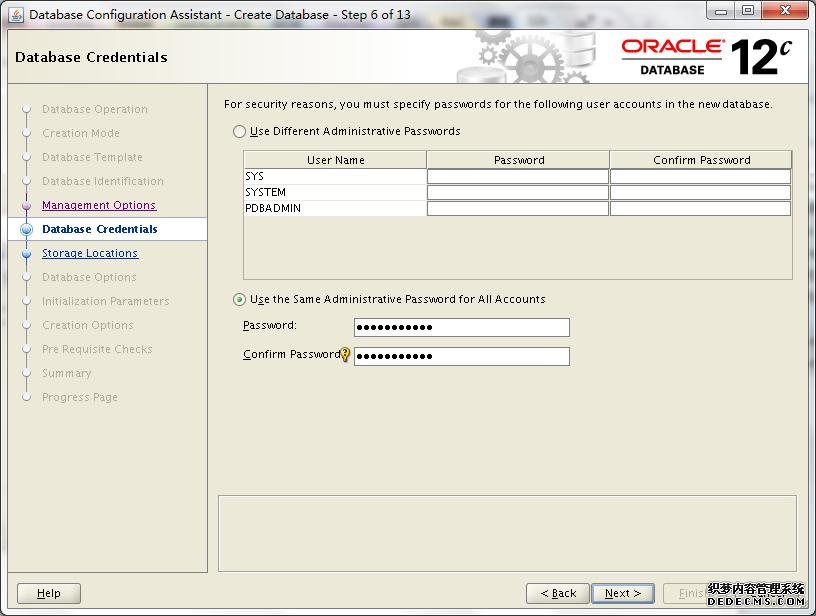Viewport: 816px width, 616px height.
Task: Maximize the Database Configuration Assistant window
Action: [x=748, y=11]
